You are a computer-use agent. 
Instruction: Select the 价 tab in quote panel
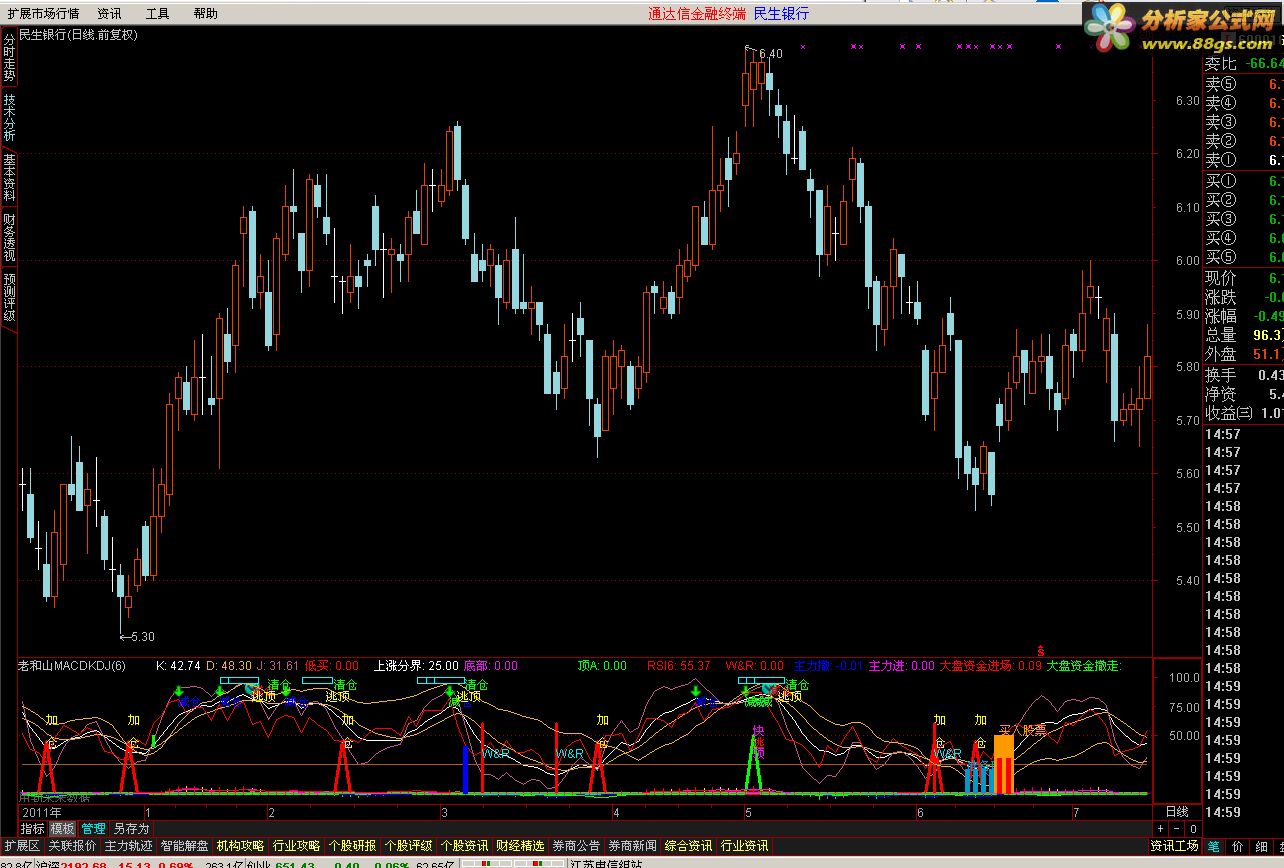[1237, 846]
